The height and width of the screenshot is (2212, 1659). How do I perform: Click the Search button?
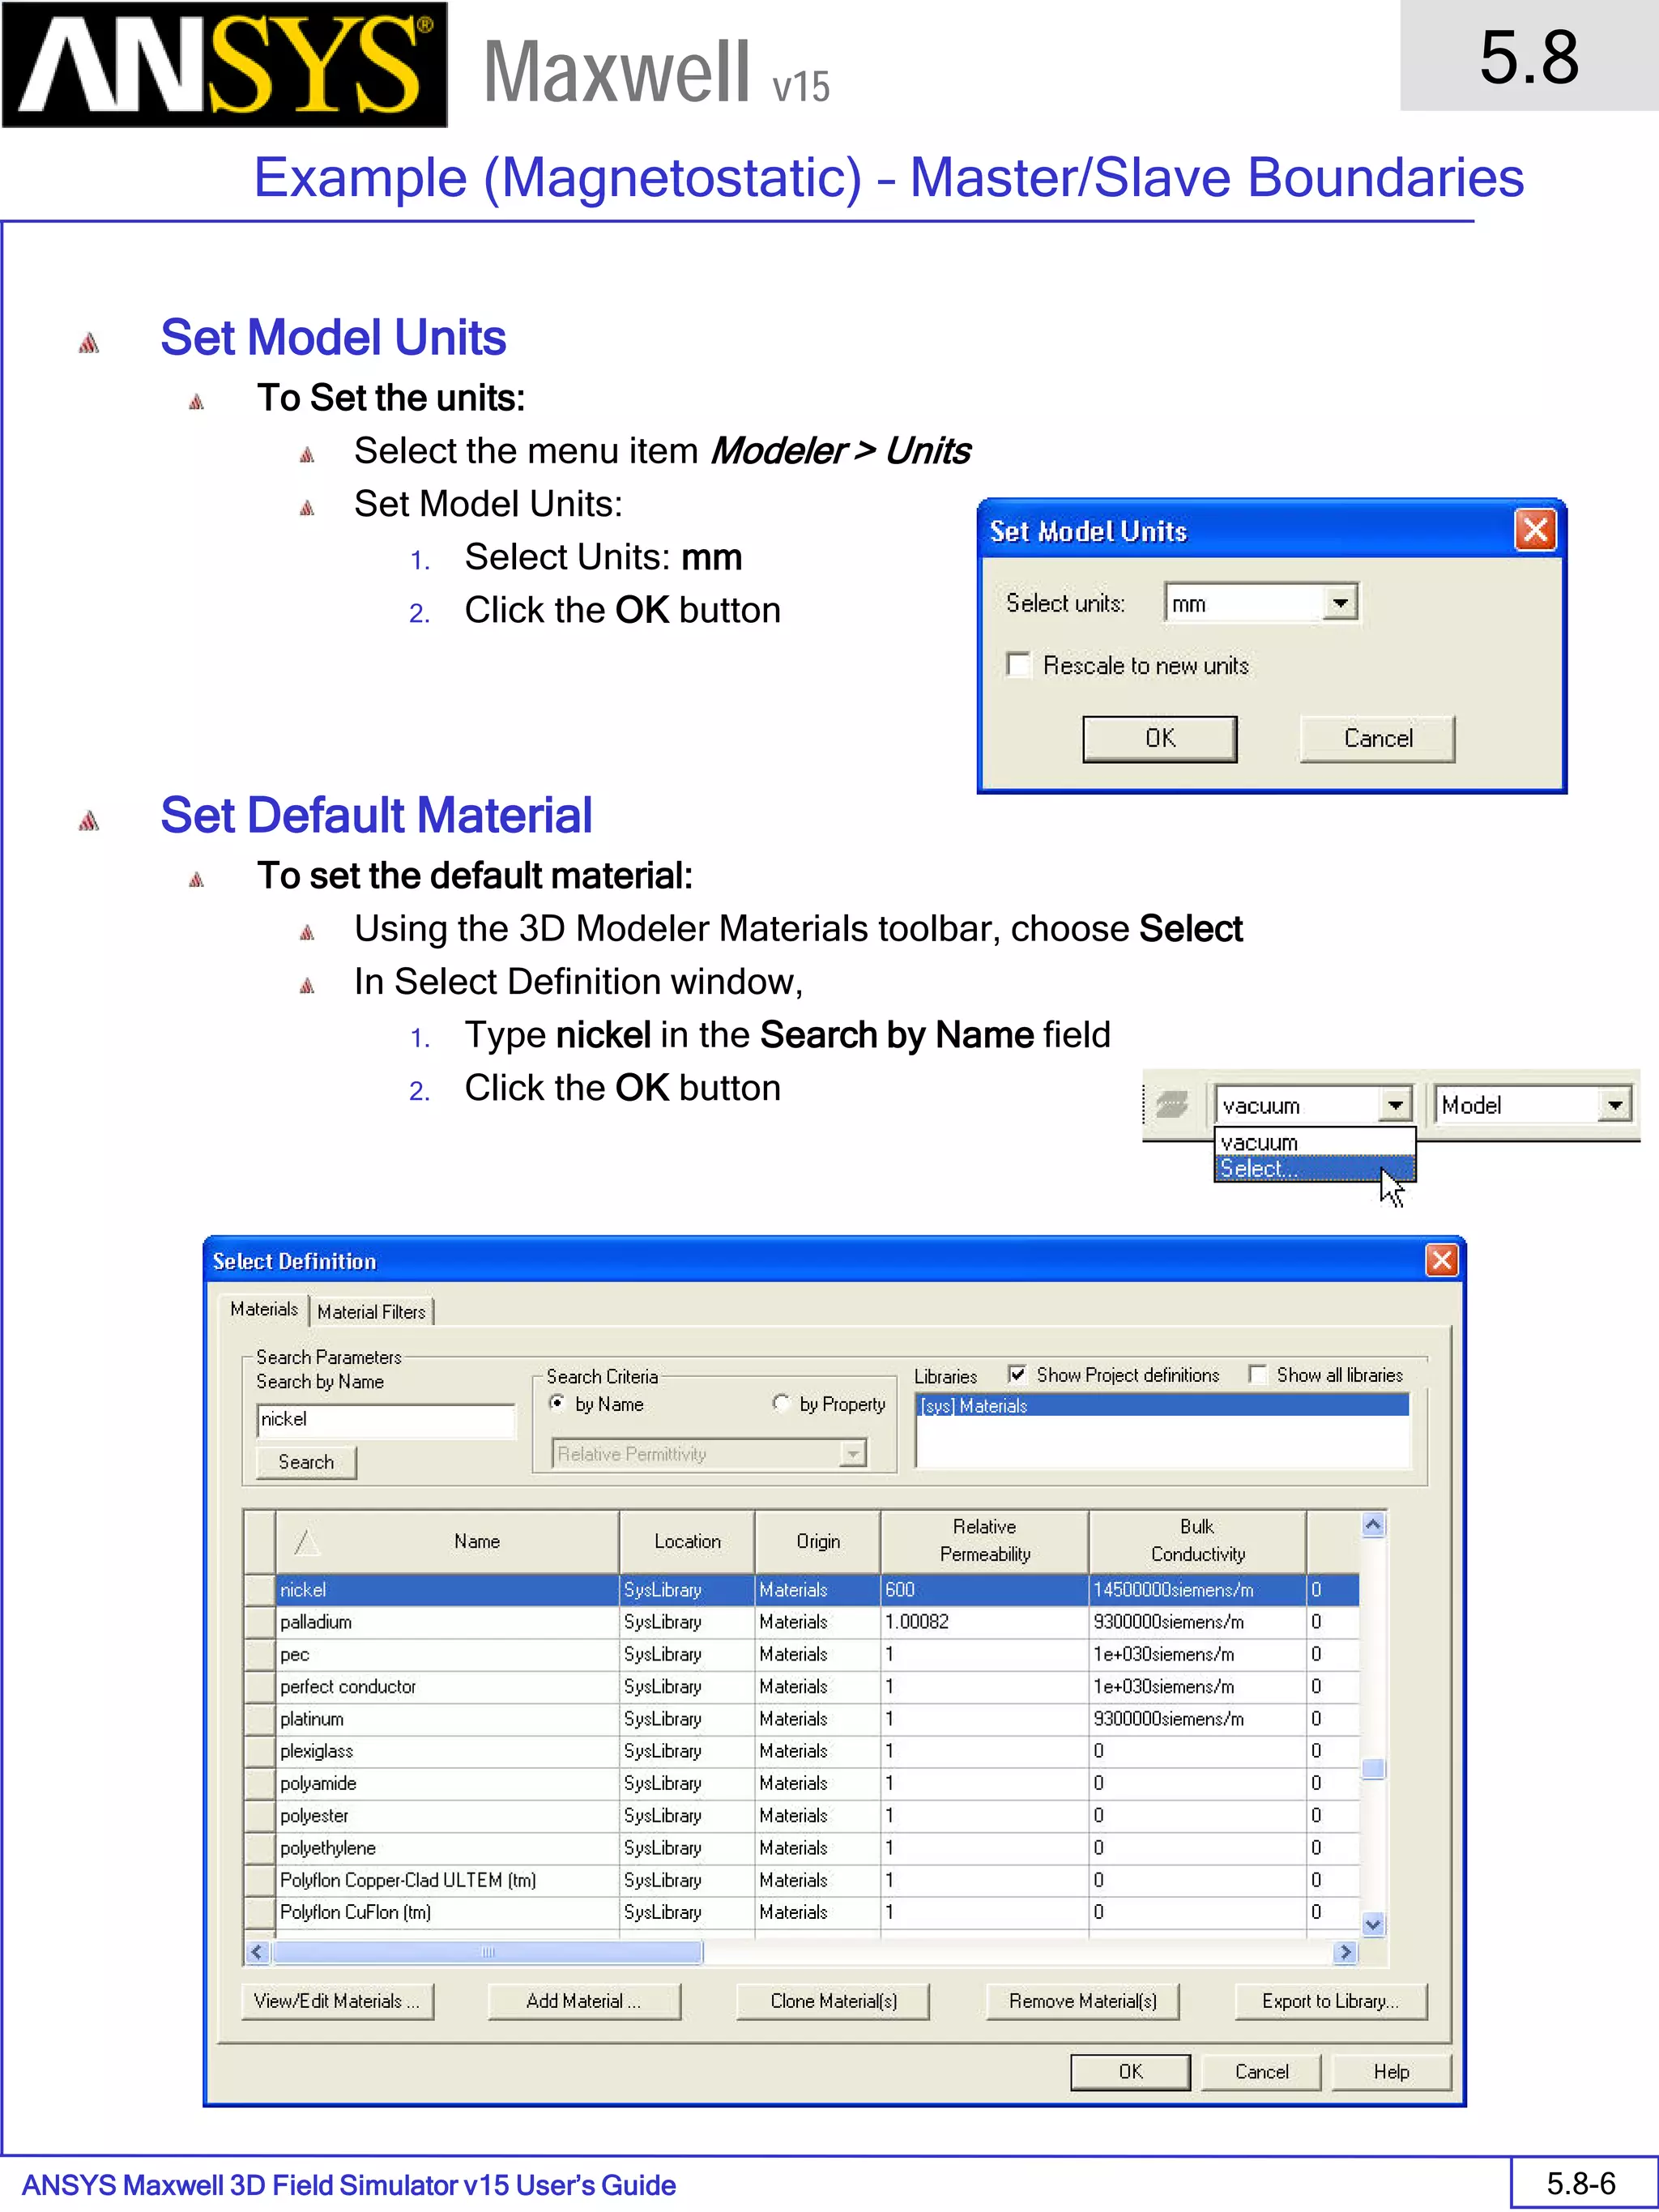306,1462
